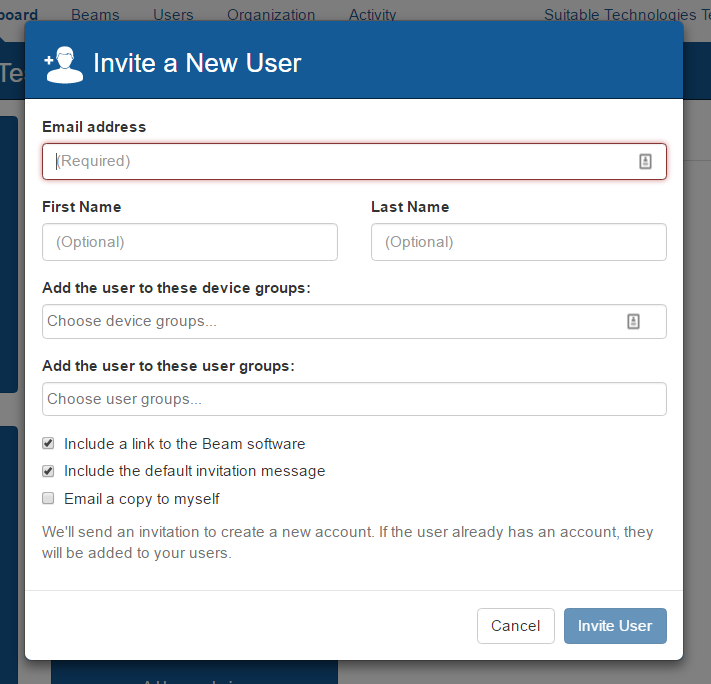Click the Invite User button

(615, 626)
